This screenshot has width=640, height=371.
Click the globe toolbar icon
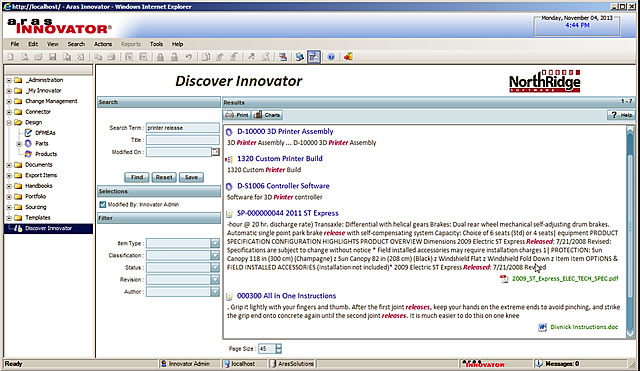point(300,57)
